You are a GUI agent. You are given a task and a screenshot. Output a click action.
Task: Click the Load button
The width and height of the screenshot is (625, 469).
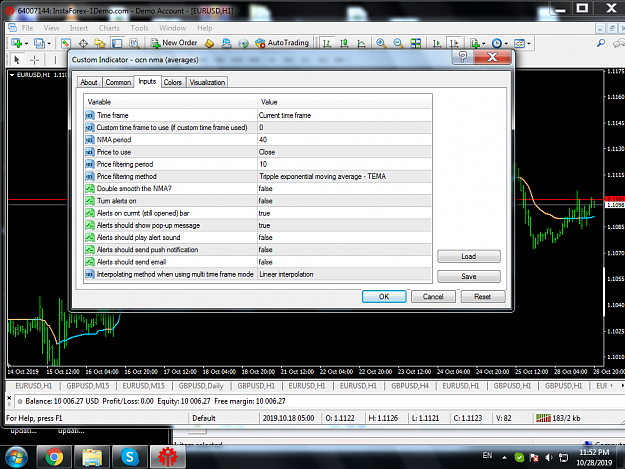pos(469,256)
